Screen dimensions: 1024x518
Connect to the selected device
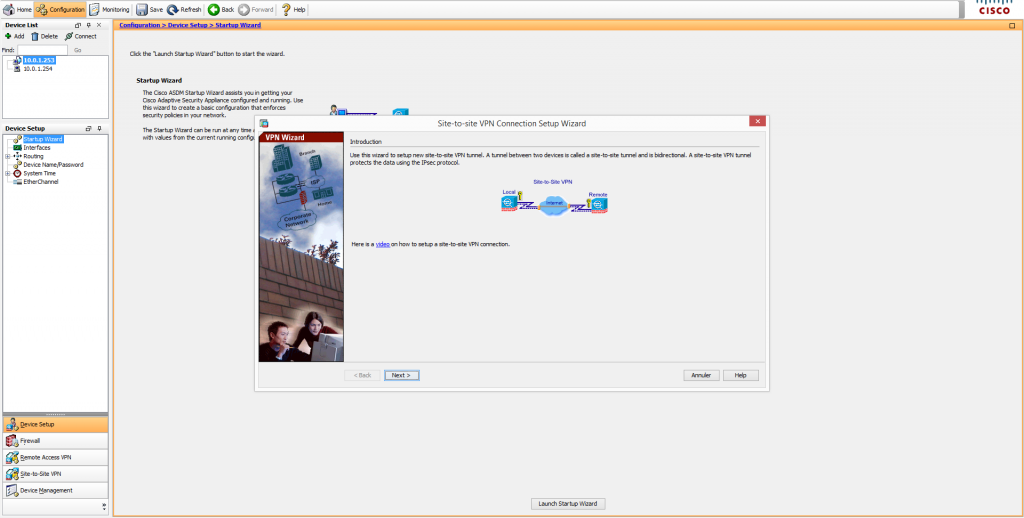pos(80,37)
